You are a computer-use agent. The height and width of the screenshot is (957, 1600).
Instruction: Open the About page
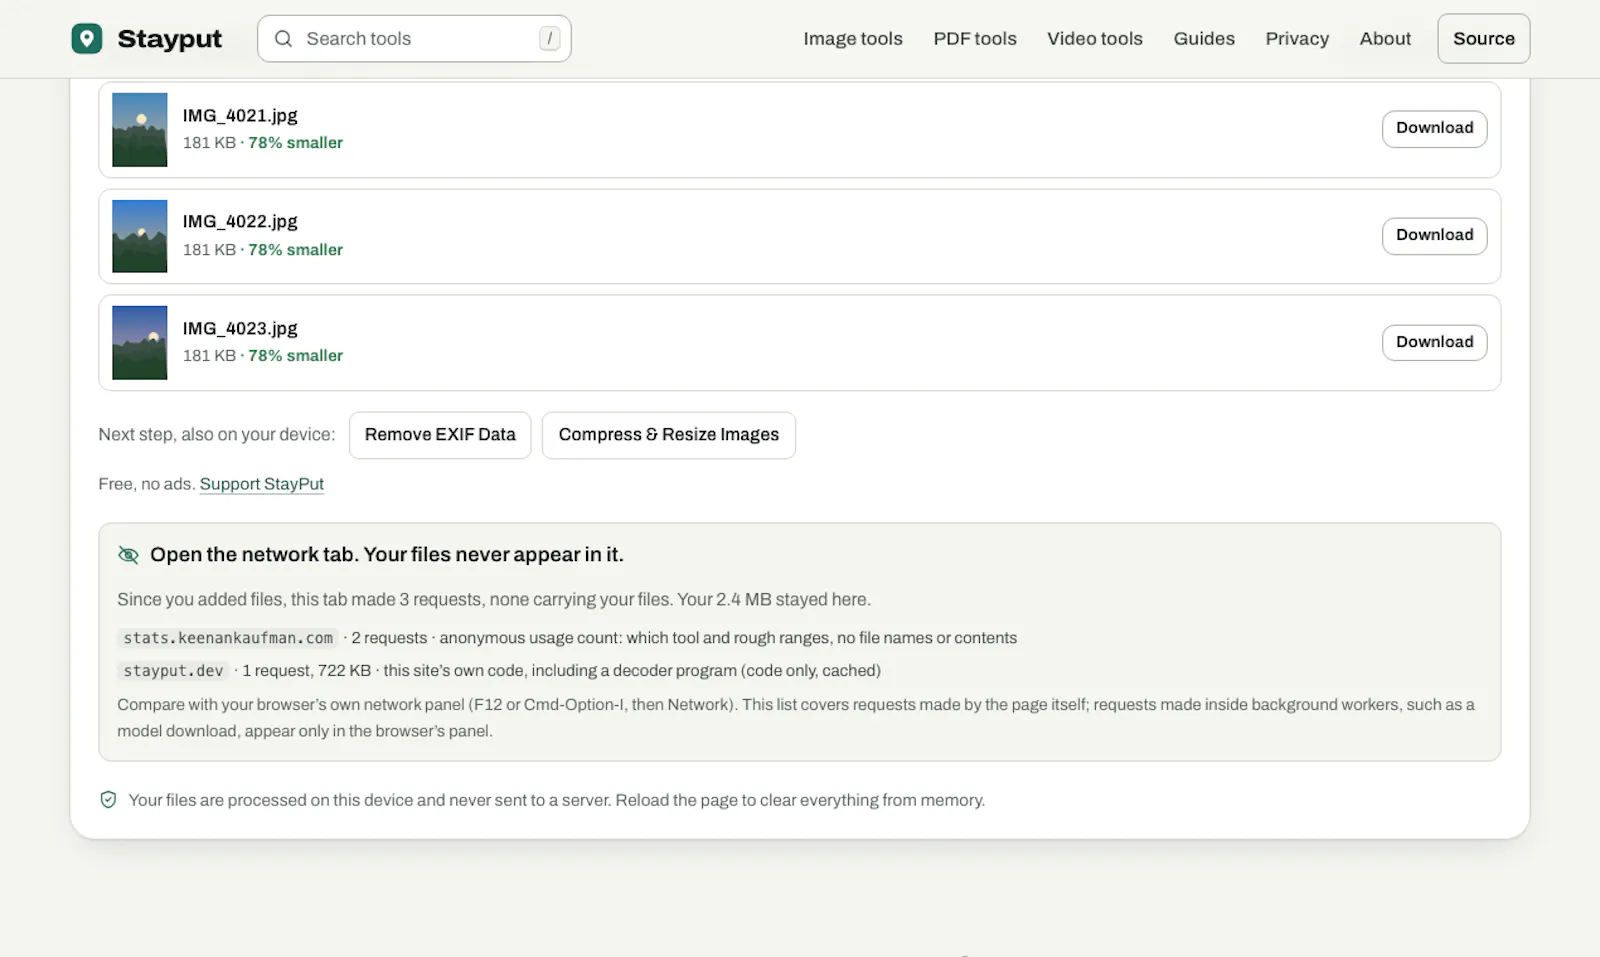(x=1385, y=38)
